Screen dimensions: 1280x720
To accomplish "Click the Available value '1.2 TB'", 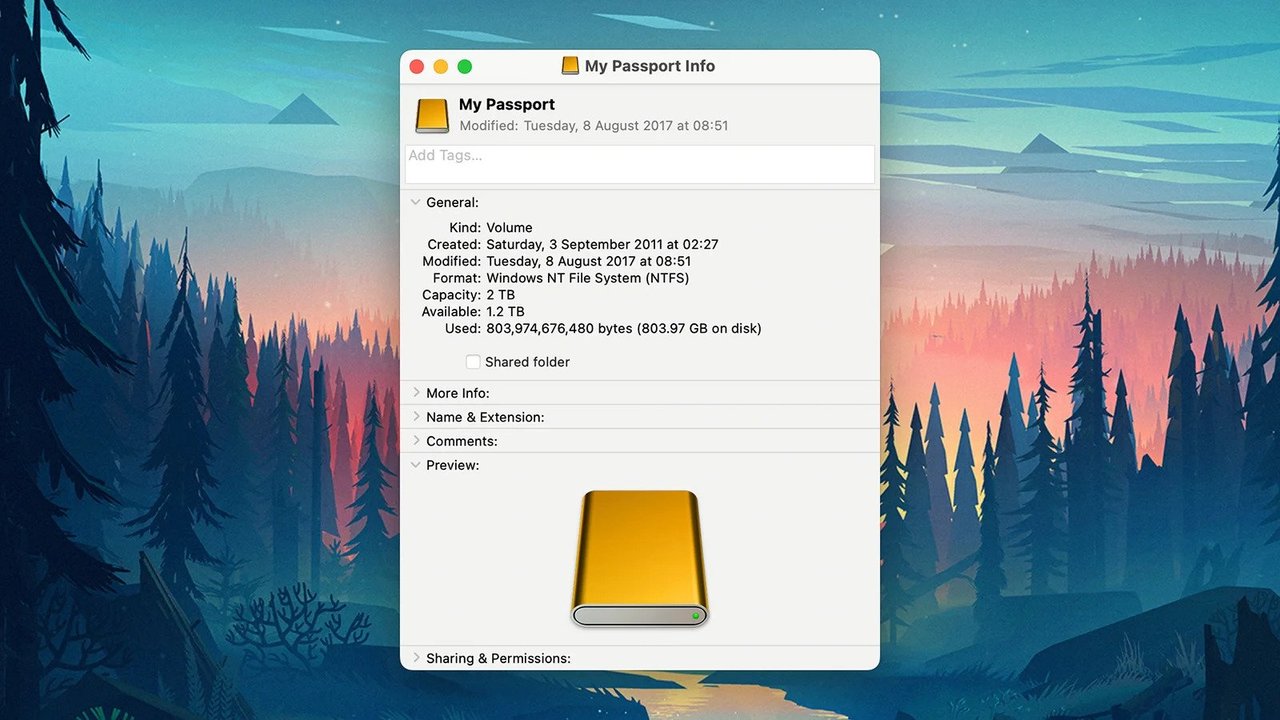I will 505,312.
